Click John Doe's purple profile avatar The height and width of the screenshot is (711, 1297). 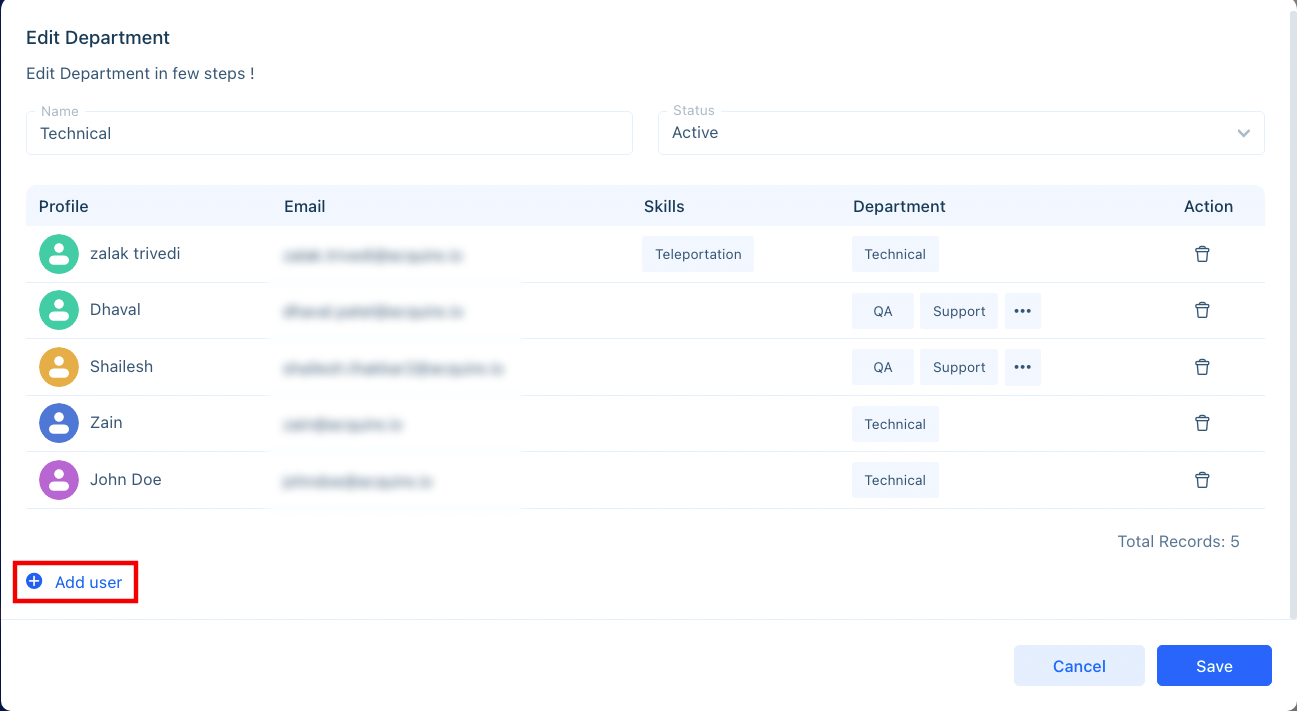pyautogui.click(x=59, y=480)
